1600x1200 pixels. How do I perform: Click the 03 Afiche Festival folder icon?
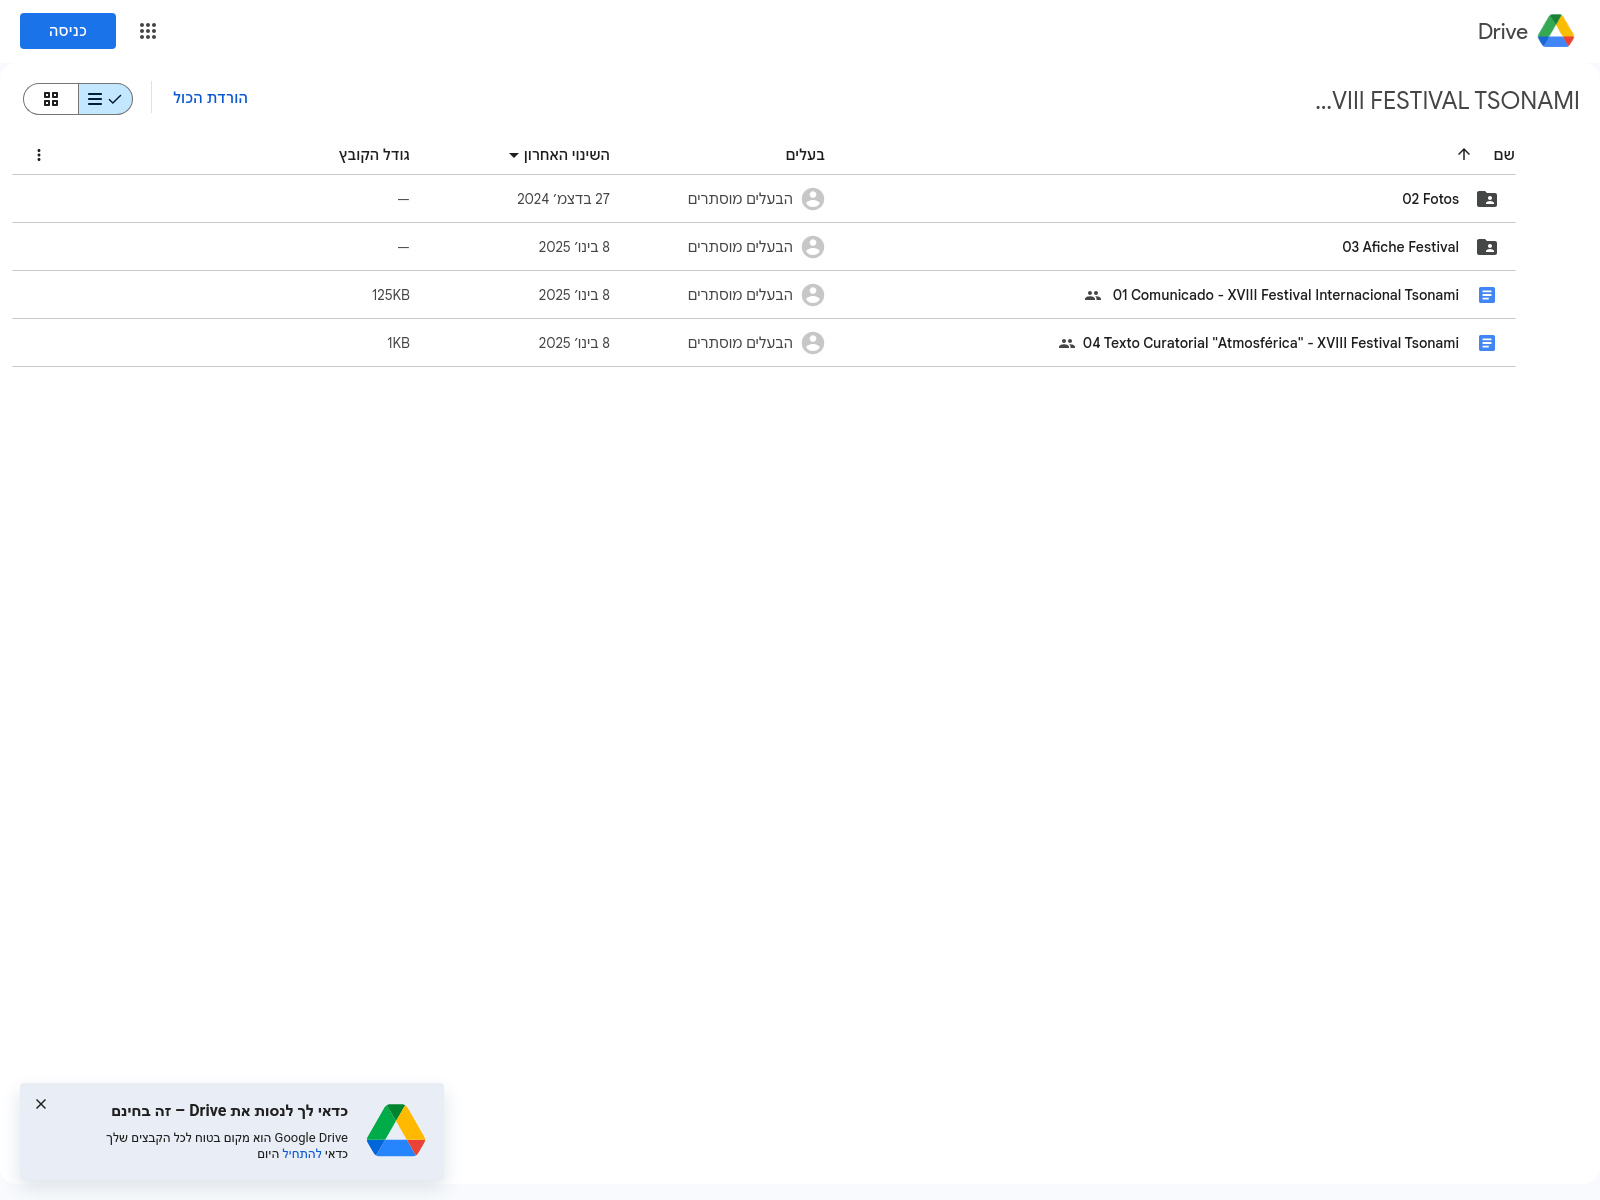[1487, 247]
